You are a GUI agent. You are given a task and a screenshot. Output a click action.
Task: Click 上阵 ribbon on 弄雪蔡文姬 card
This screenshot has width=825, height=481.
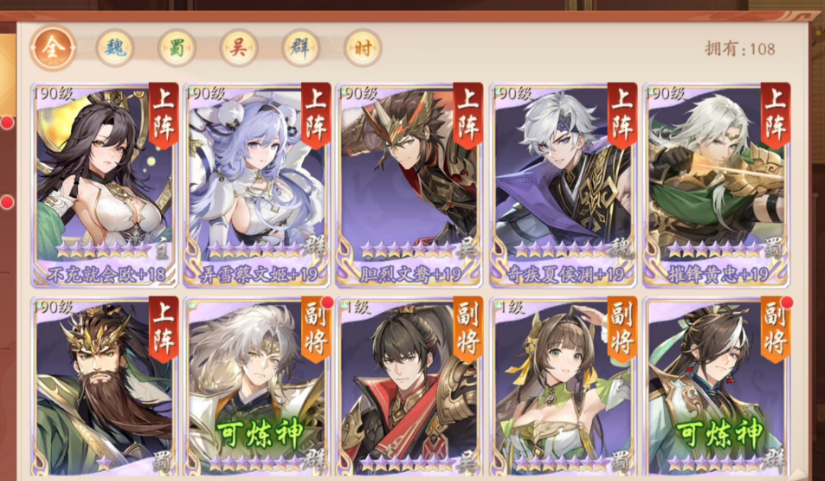(x=316, y=116)
